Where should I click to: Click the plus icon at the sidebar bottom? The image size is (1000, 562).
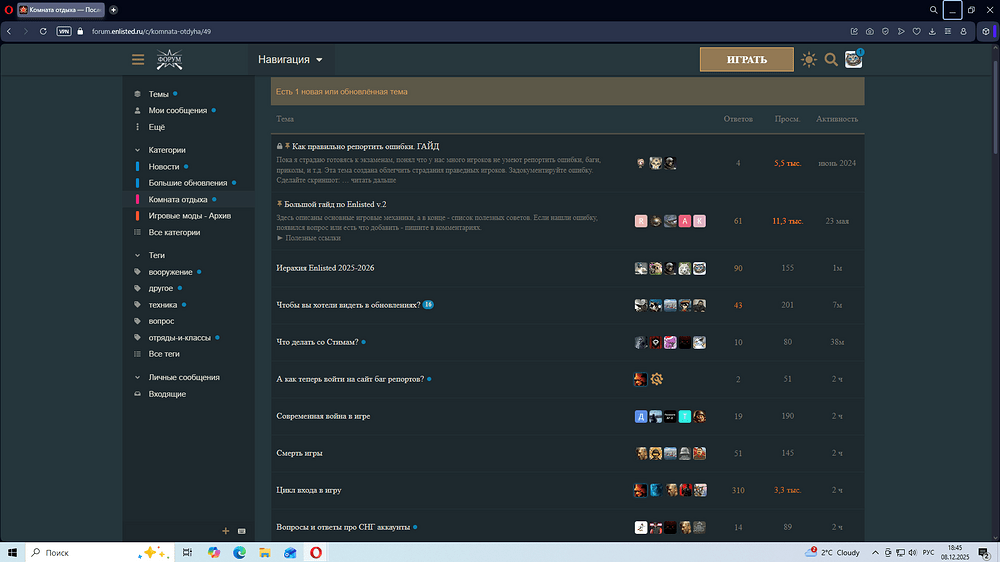point(226,530)
